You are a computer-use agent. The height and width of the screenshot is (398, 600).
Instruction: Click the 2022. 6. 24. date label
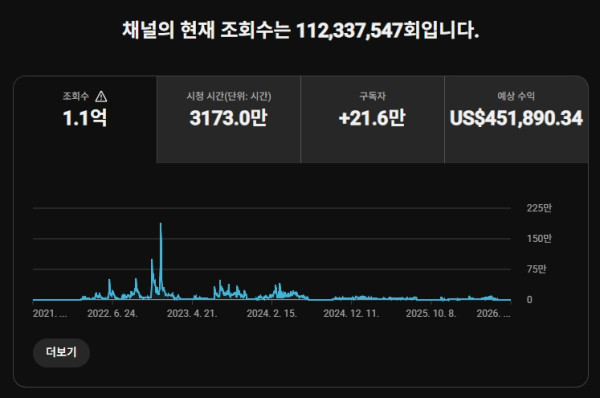point(112,313)
